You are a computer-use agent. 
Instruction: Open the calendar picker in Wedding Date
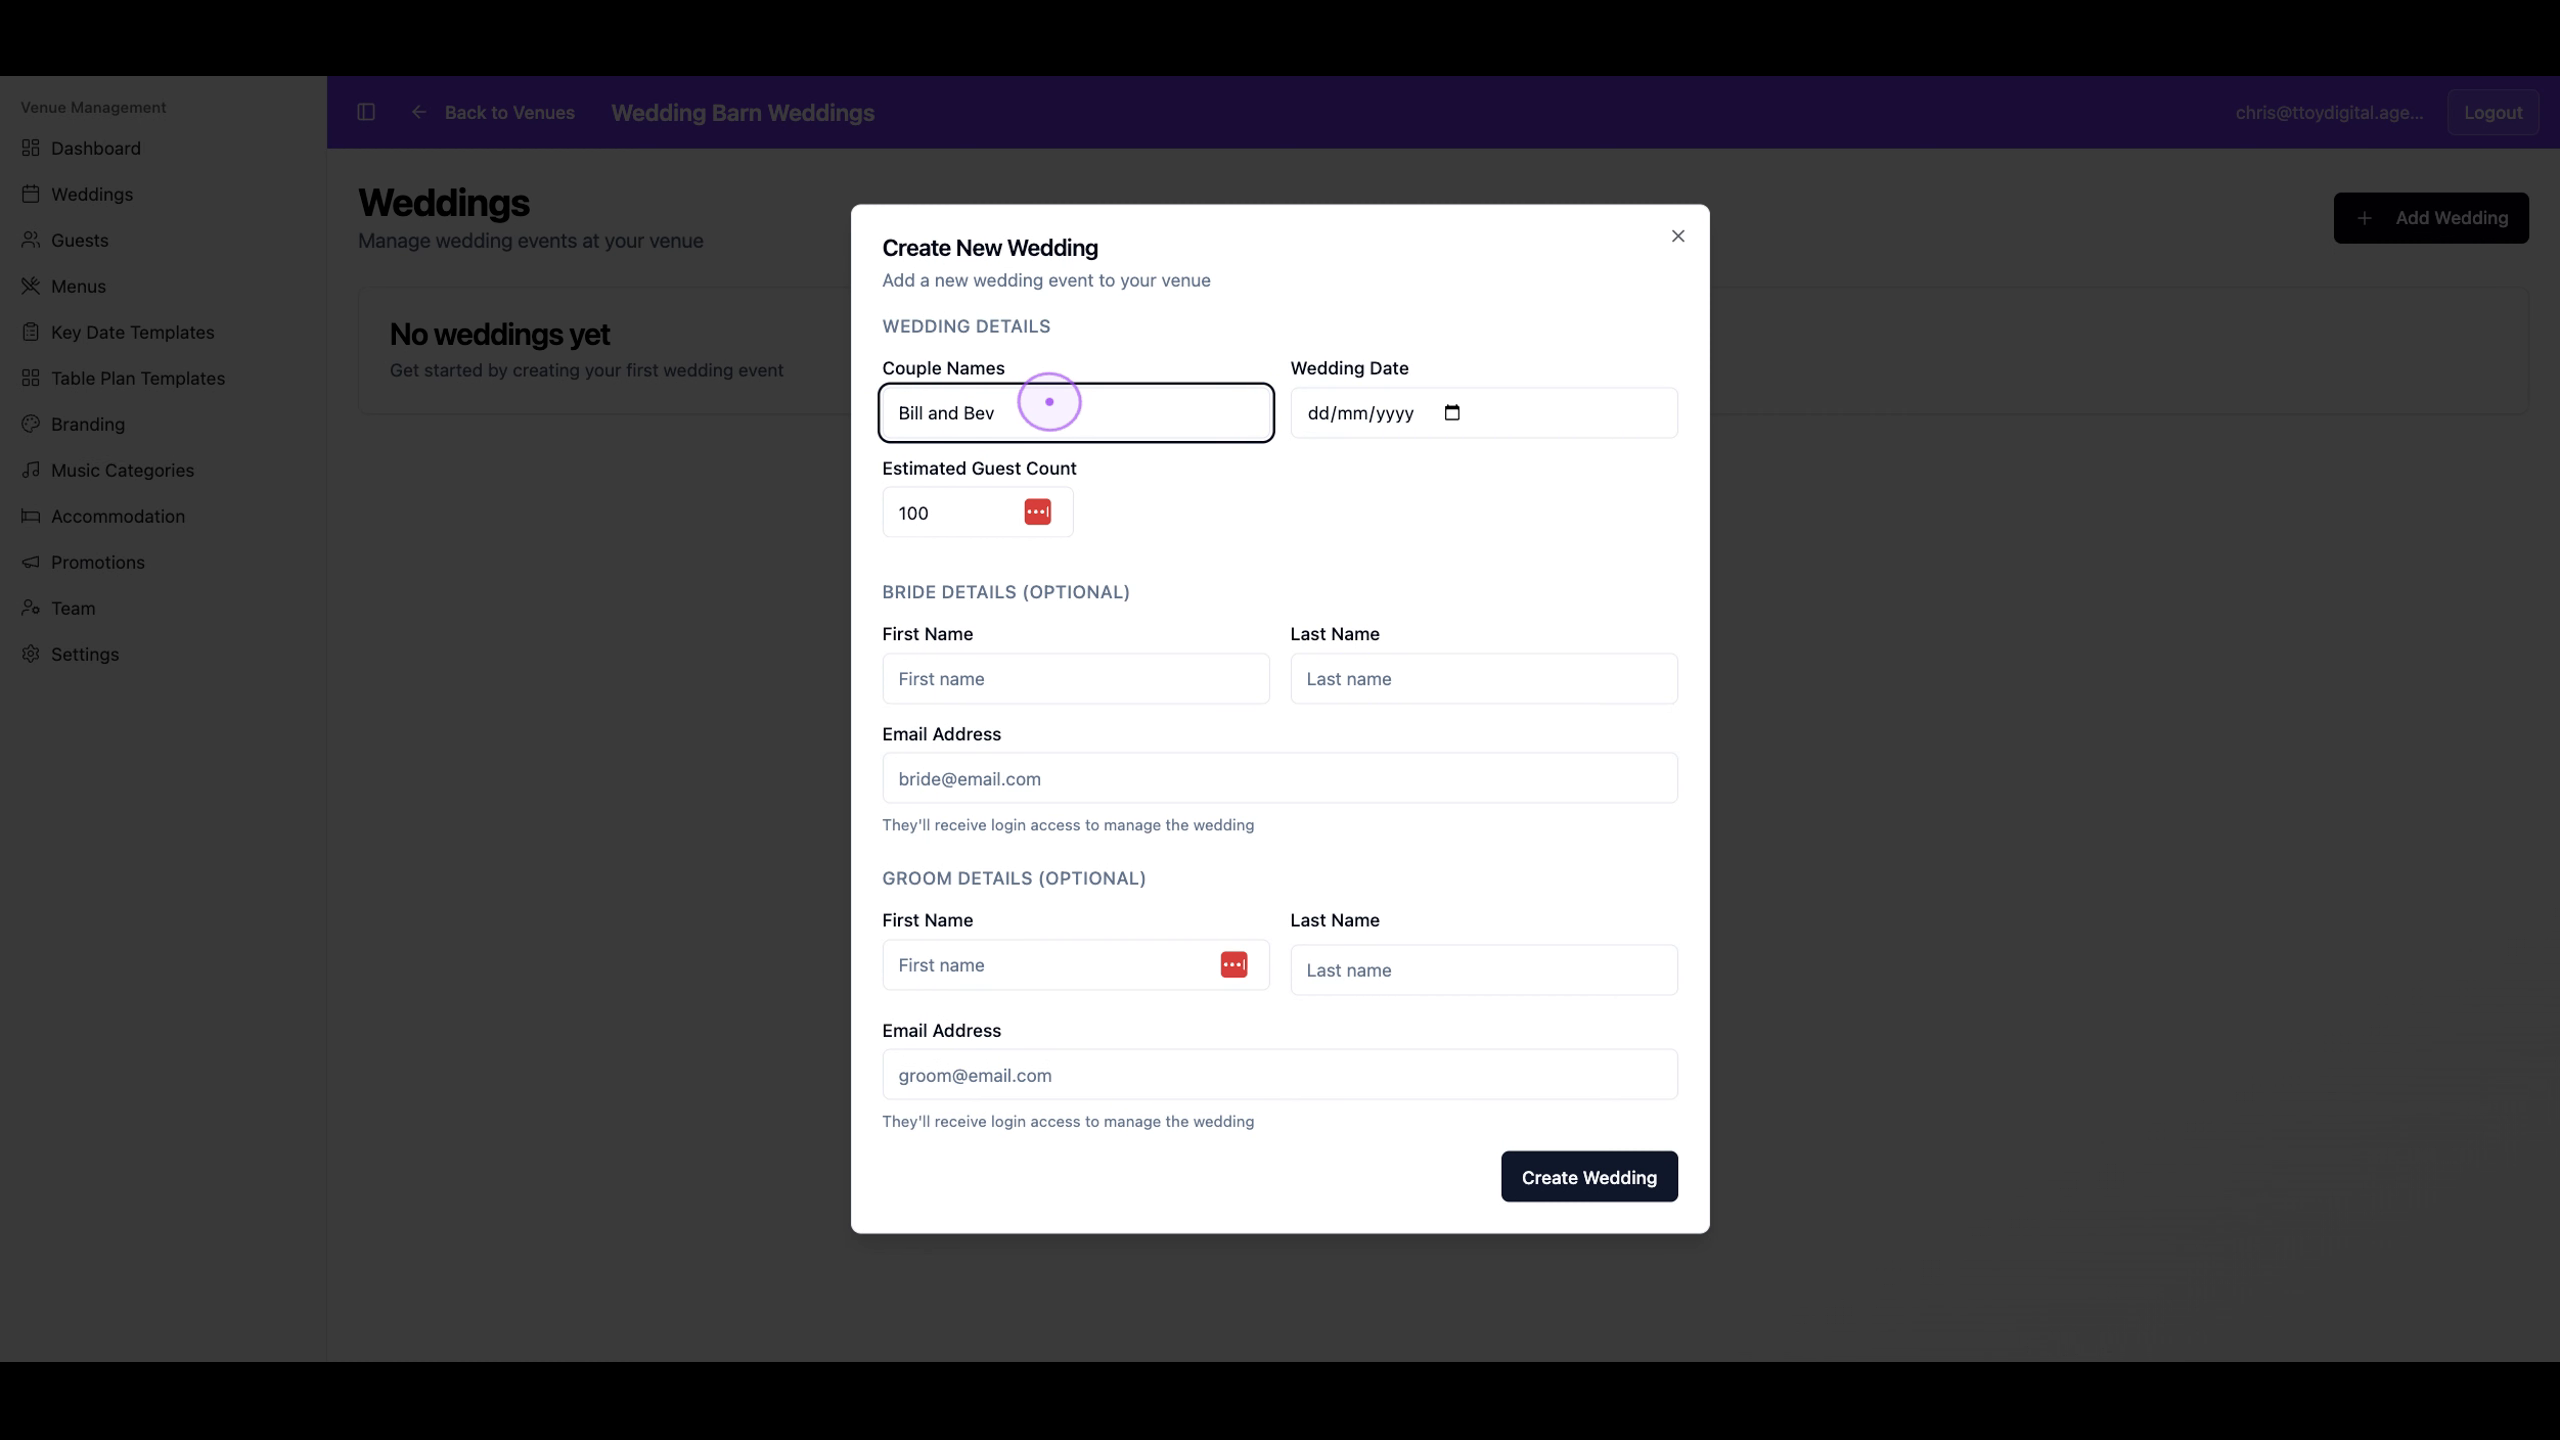pos(1452,413)
